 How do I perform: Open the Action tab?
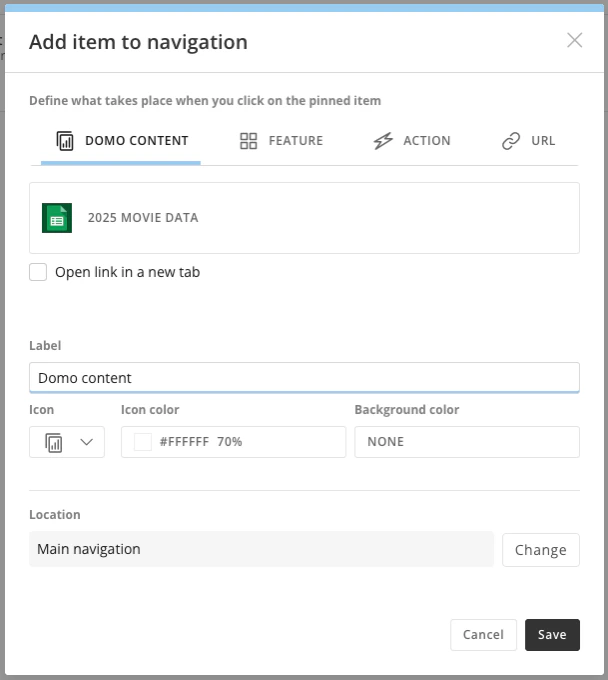[x=412, y=141]
